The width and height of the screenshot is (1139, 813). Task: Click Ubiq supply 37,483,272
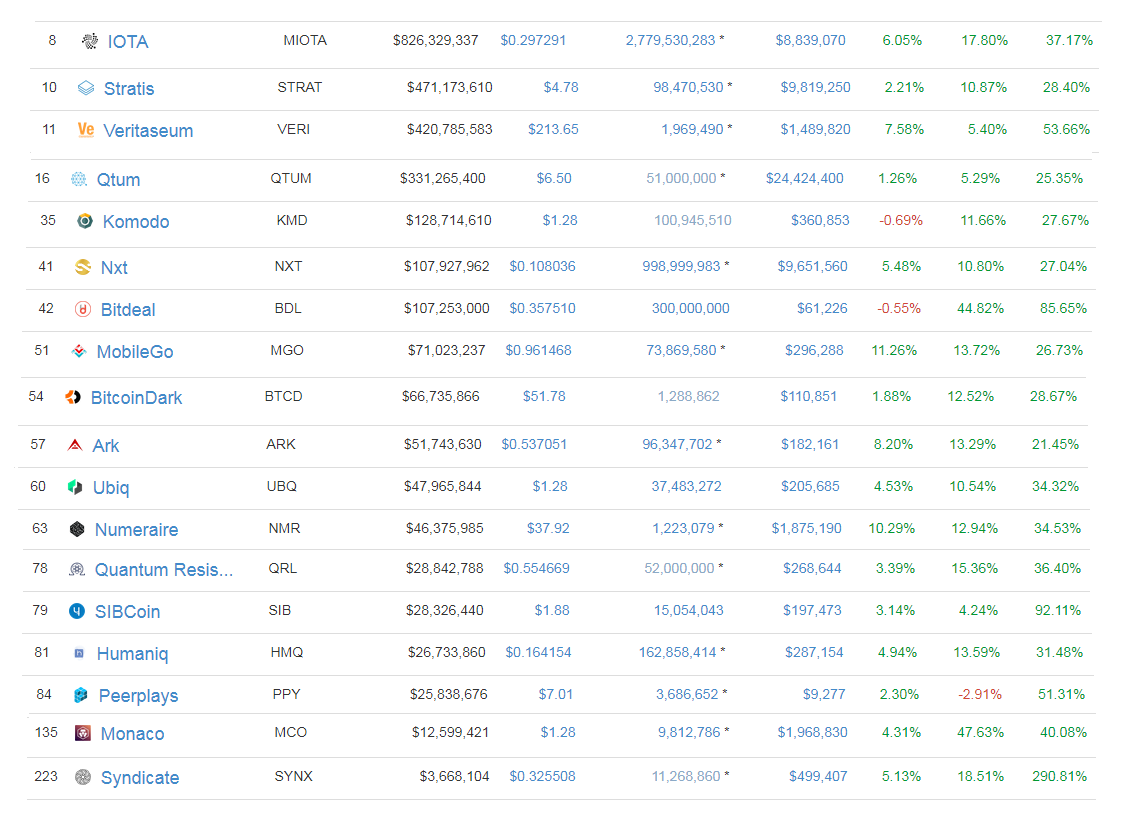pos(686,487)
